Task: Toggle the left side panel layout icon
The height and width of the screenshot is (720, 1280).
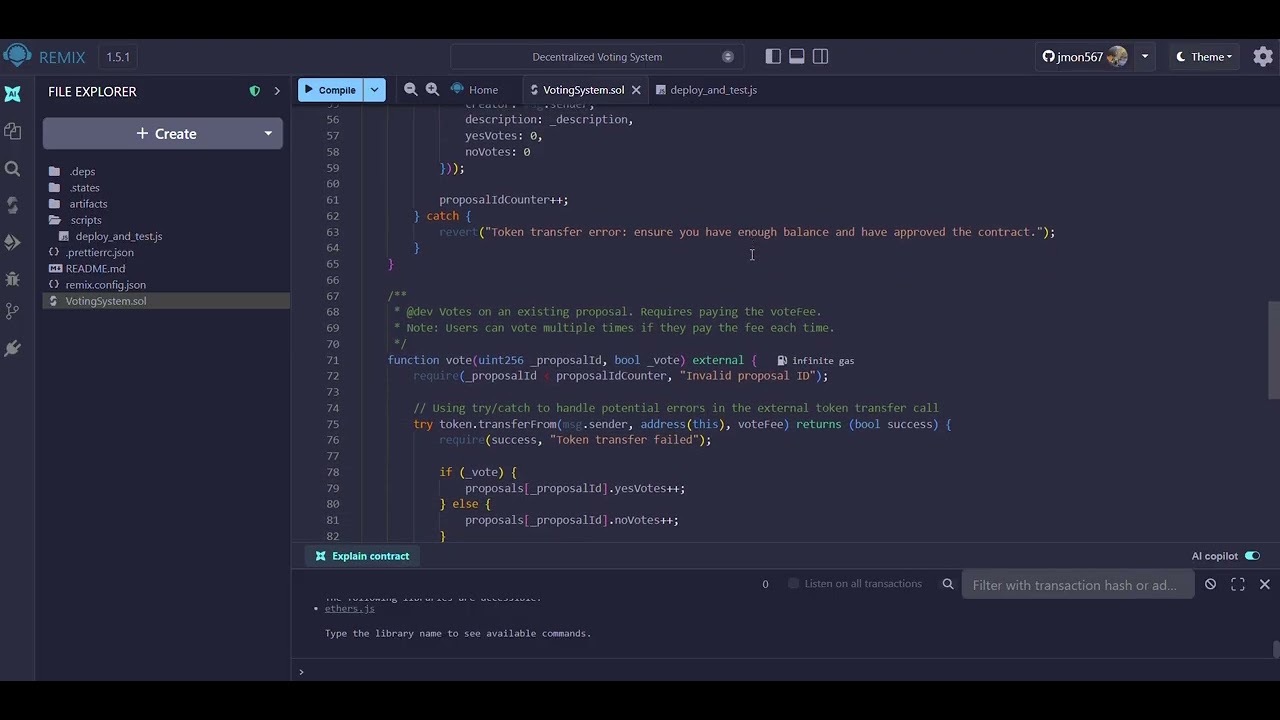Action: (x=773, y=56)
